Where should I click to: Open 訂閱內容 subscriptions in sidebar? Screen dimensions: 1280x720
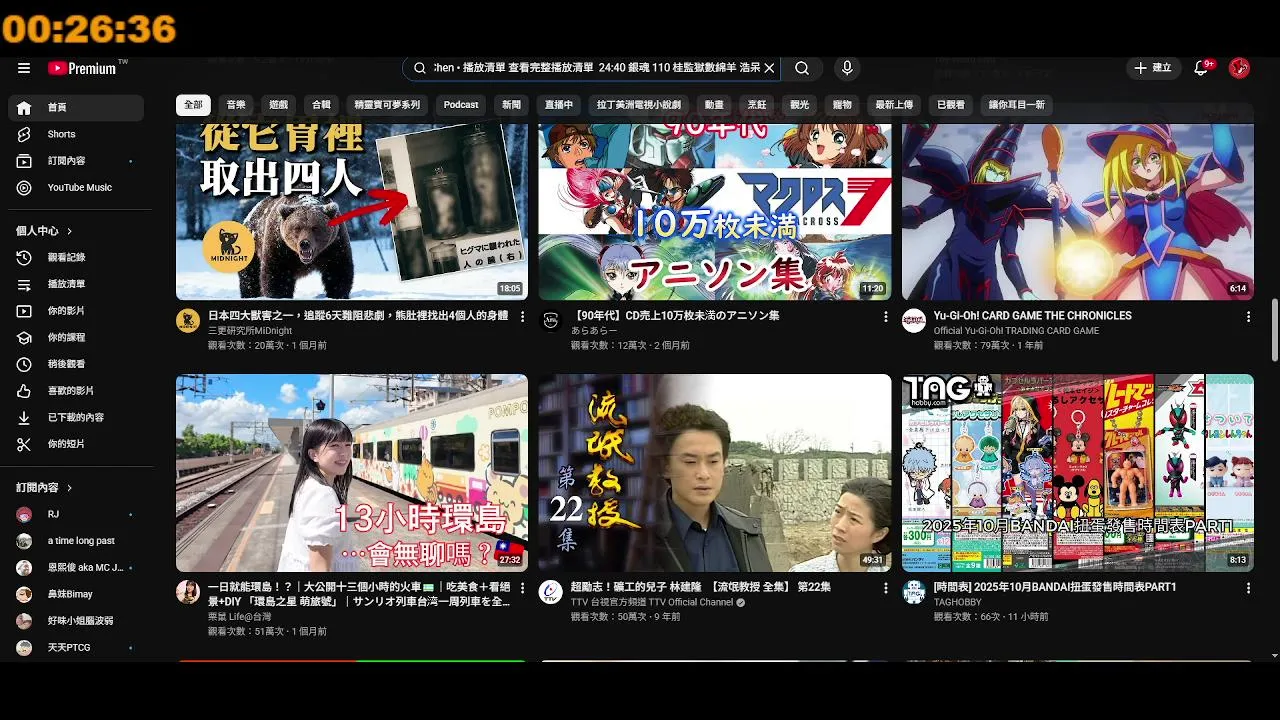[x=76, y=161]
